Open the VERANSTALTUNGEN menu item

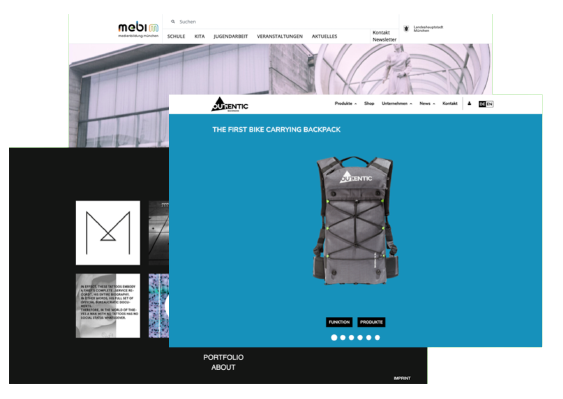click(280, 36)
